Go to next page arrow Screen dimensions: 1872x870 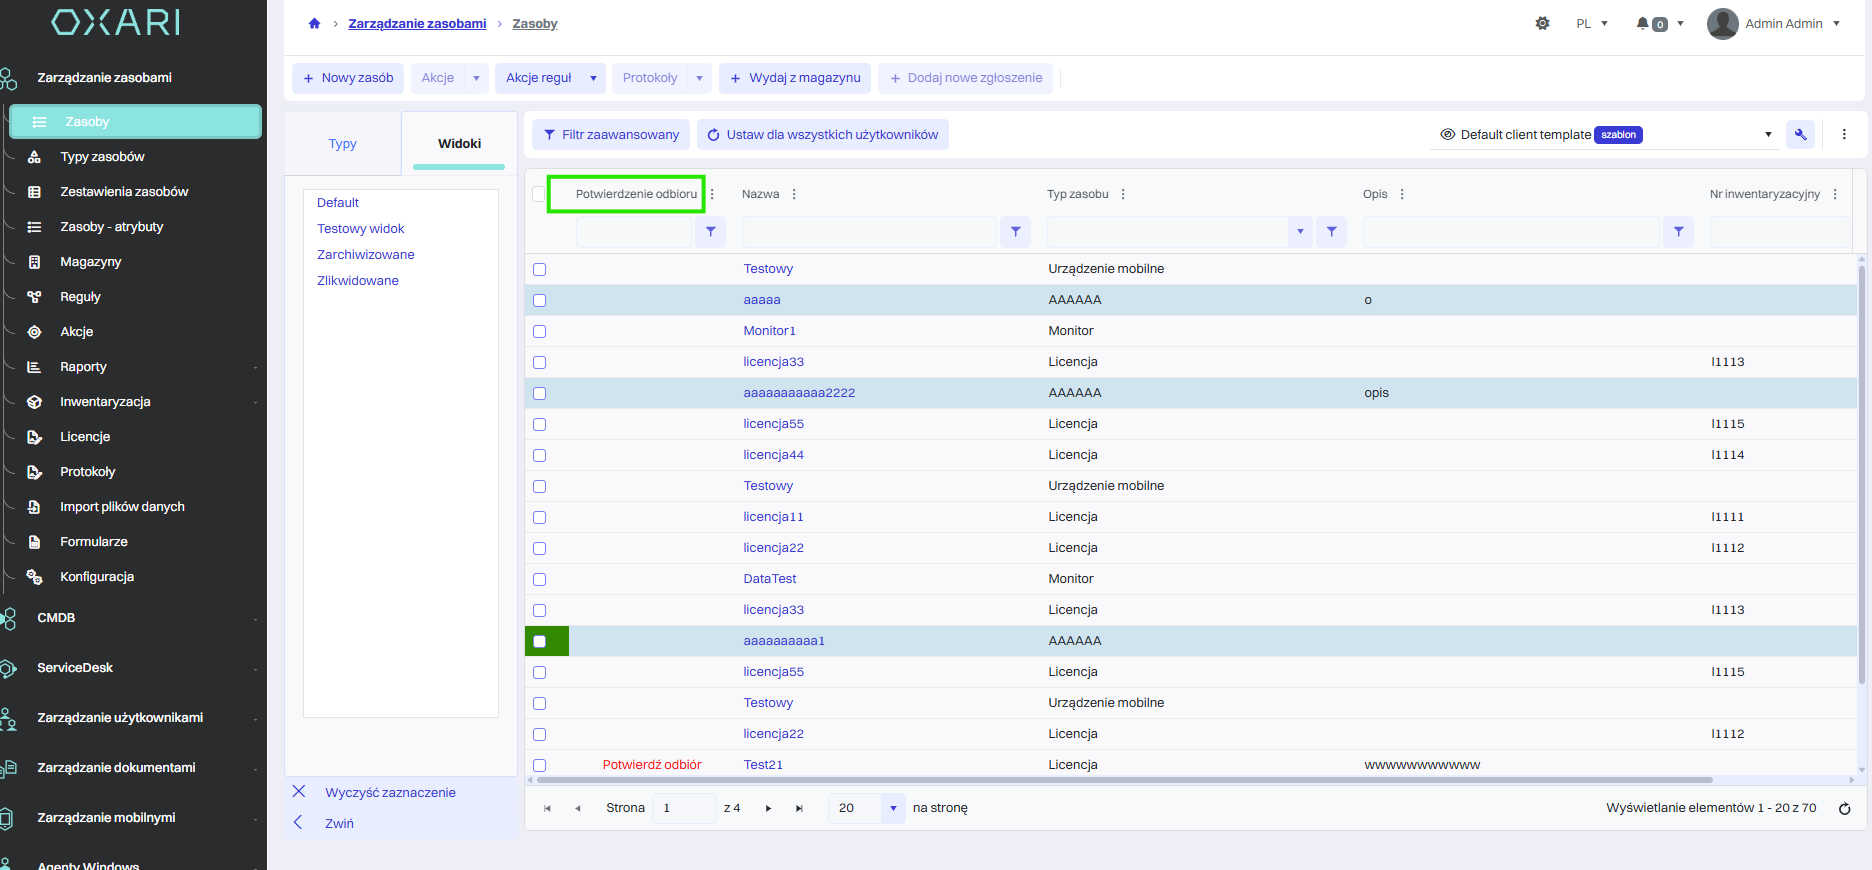[x=768, y=808]
